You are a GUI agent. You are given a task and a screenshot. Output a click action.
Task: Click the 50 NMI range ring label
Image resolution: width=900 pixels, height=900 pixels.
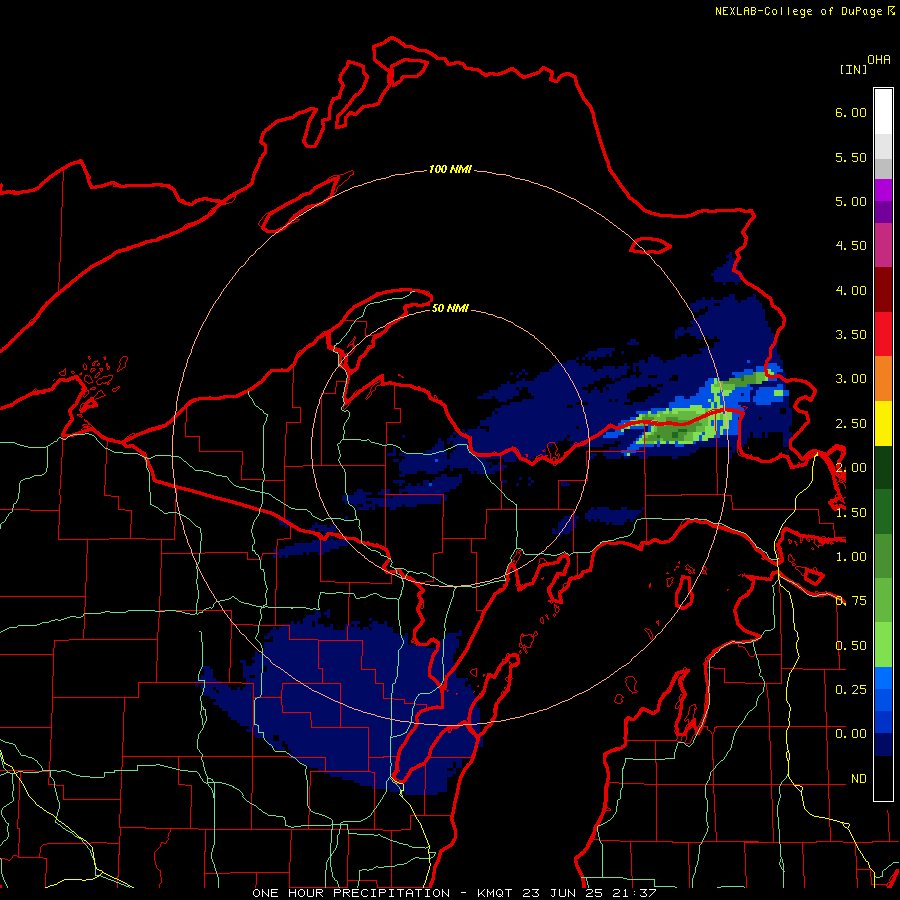(x=451, y=309)
